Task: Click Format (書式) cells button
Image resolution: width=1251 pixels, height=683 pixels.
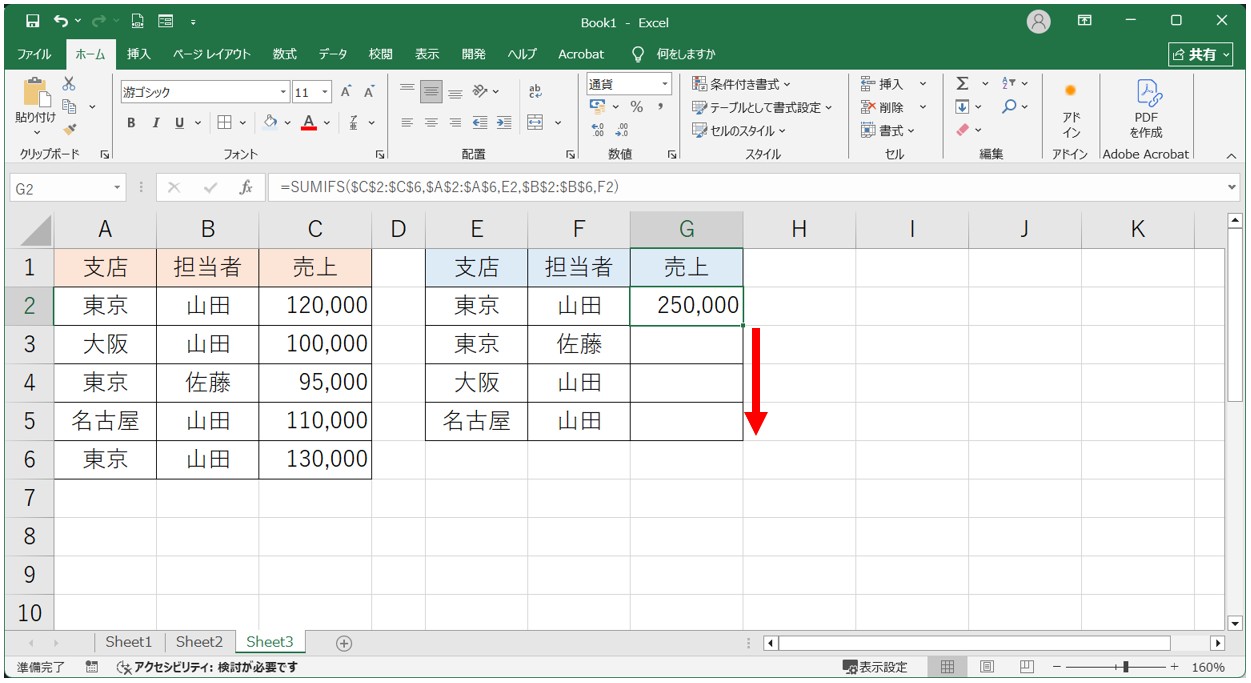Action: point(889,130)
